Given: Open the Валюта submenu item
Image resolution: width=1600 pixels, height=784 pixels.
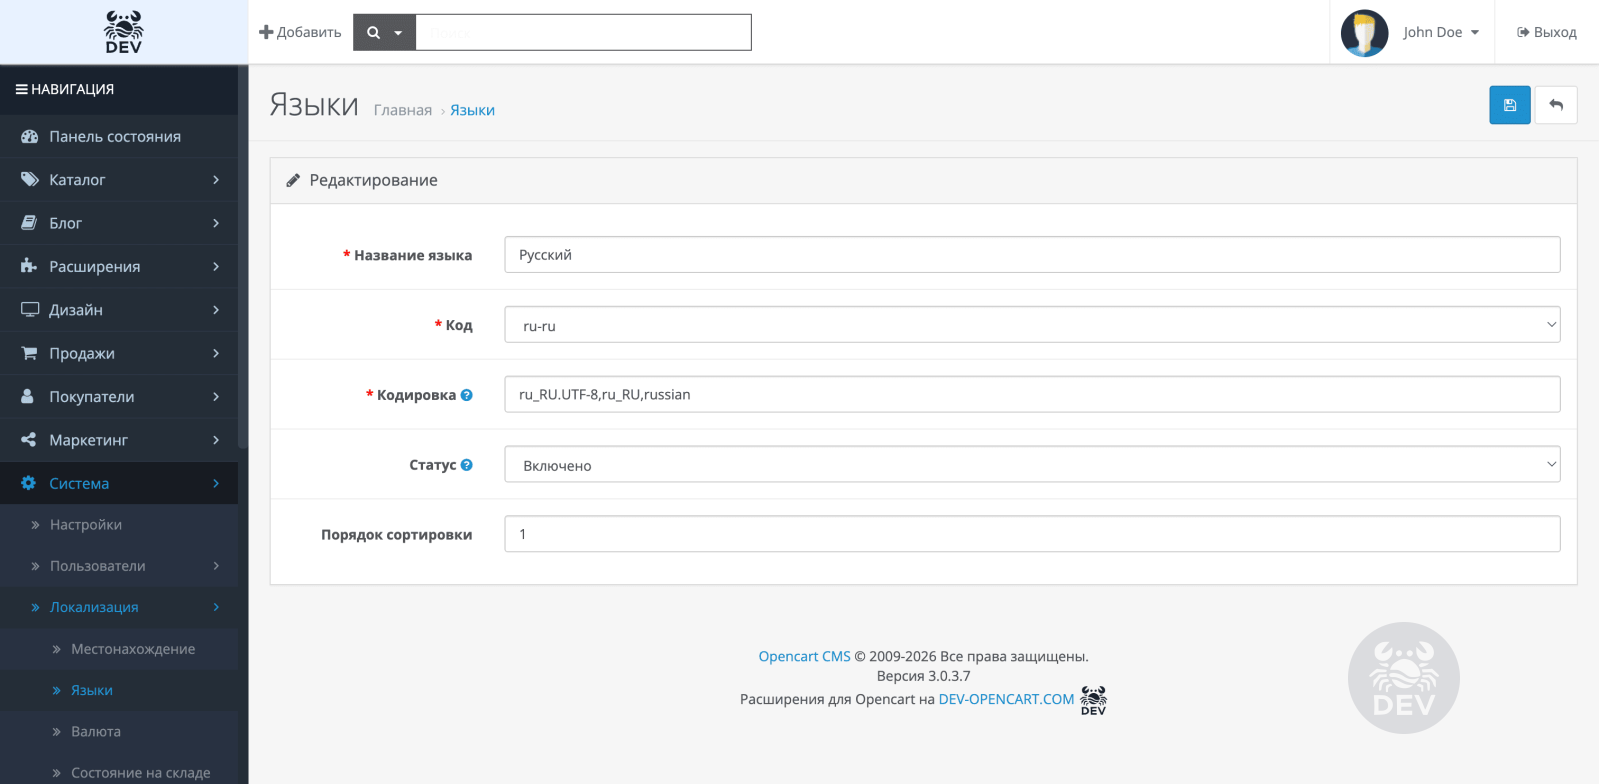Looking at the screenshot, I should point(119,731).
